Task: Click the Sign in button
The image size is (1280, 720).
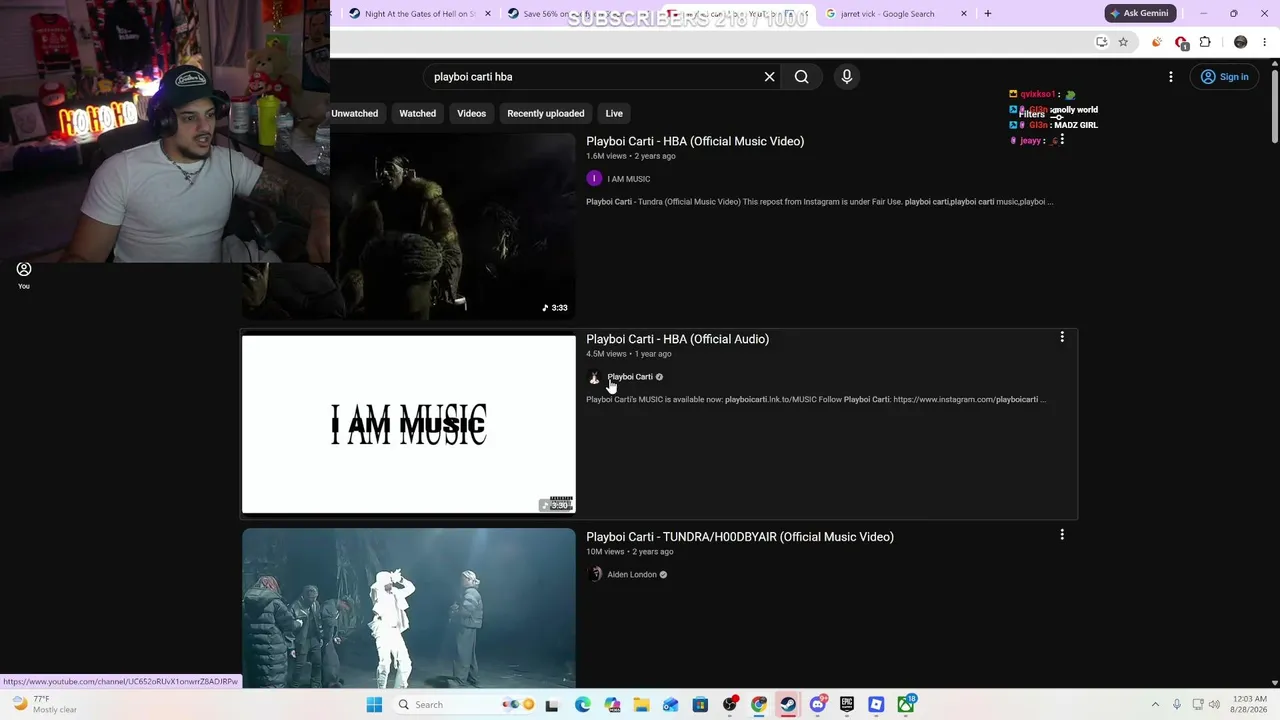Action: click(1225, 77)
